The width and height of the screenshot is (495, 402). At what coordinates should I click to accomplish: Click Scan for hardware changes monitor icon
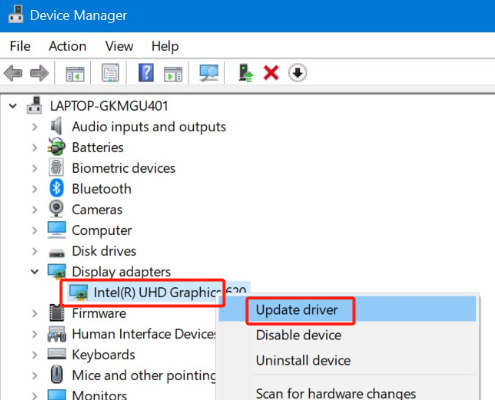pyautogui.click(x=209, y=73)
